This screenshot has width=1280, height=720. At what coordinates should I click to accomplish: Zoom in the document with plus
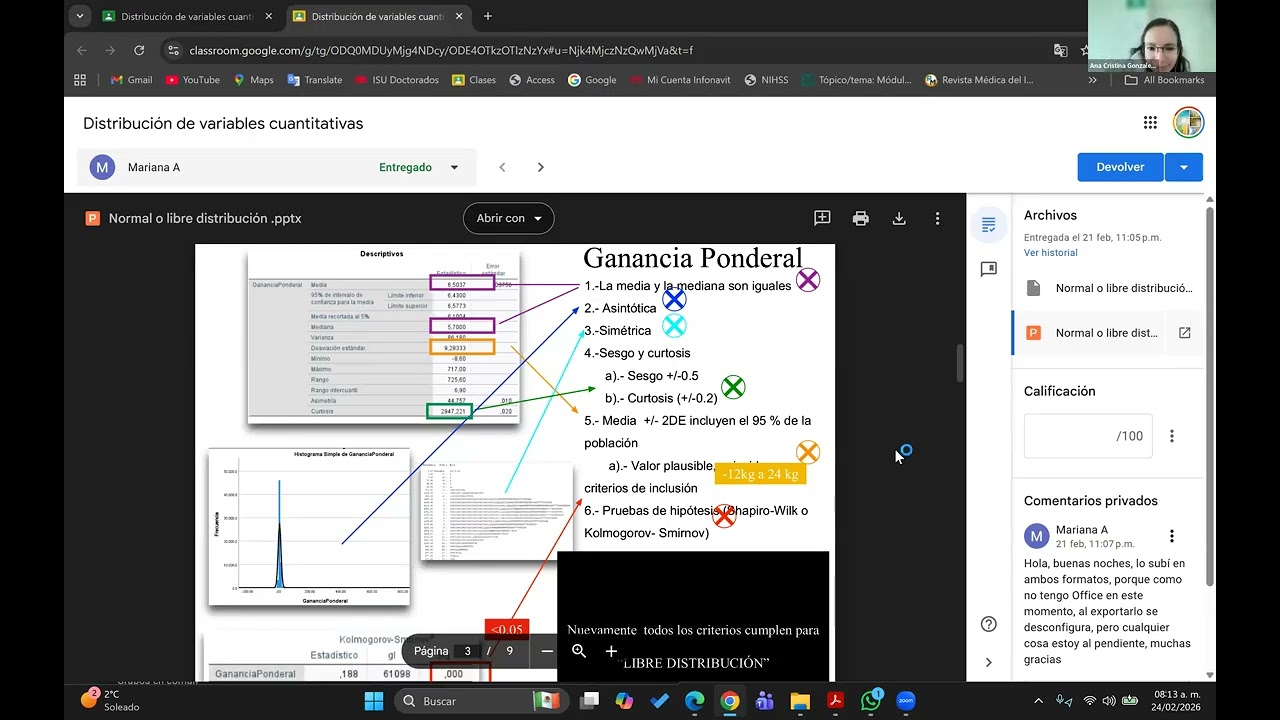click(611, 651)
